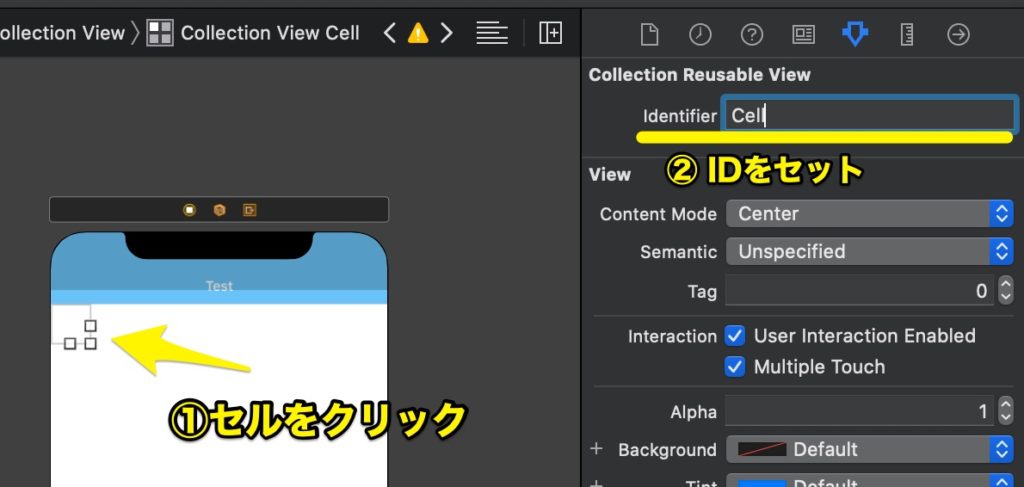Click the Collection View Cell breadcrumb text
Image resolution: width=1024 pixels, height=487 pixels.
[x=270, y=33]
